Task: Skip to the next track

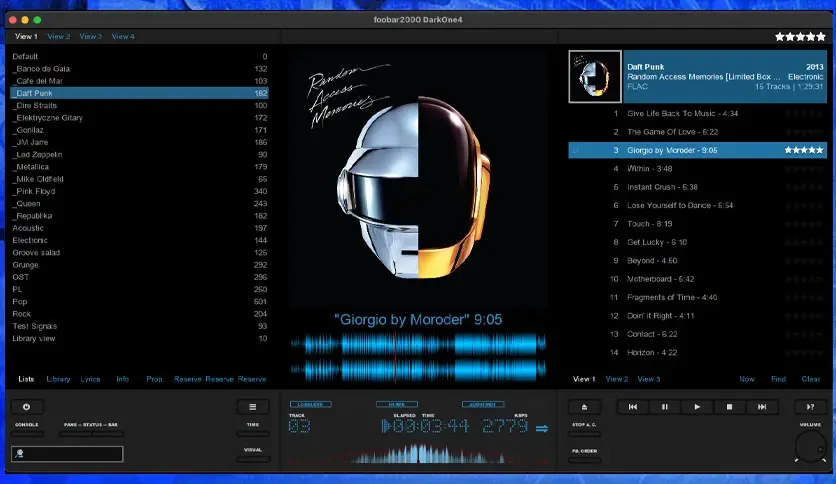Action: [762, 407]
